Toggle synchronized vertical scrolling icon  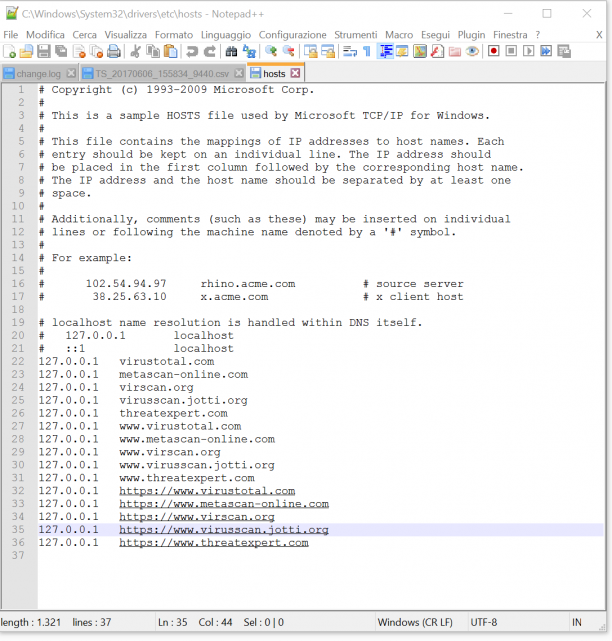coord(310,52)
